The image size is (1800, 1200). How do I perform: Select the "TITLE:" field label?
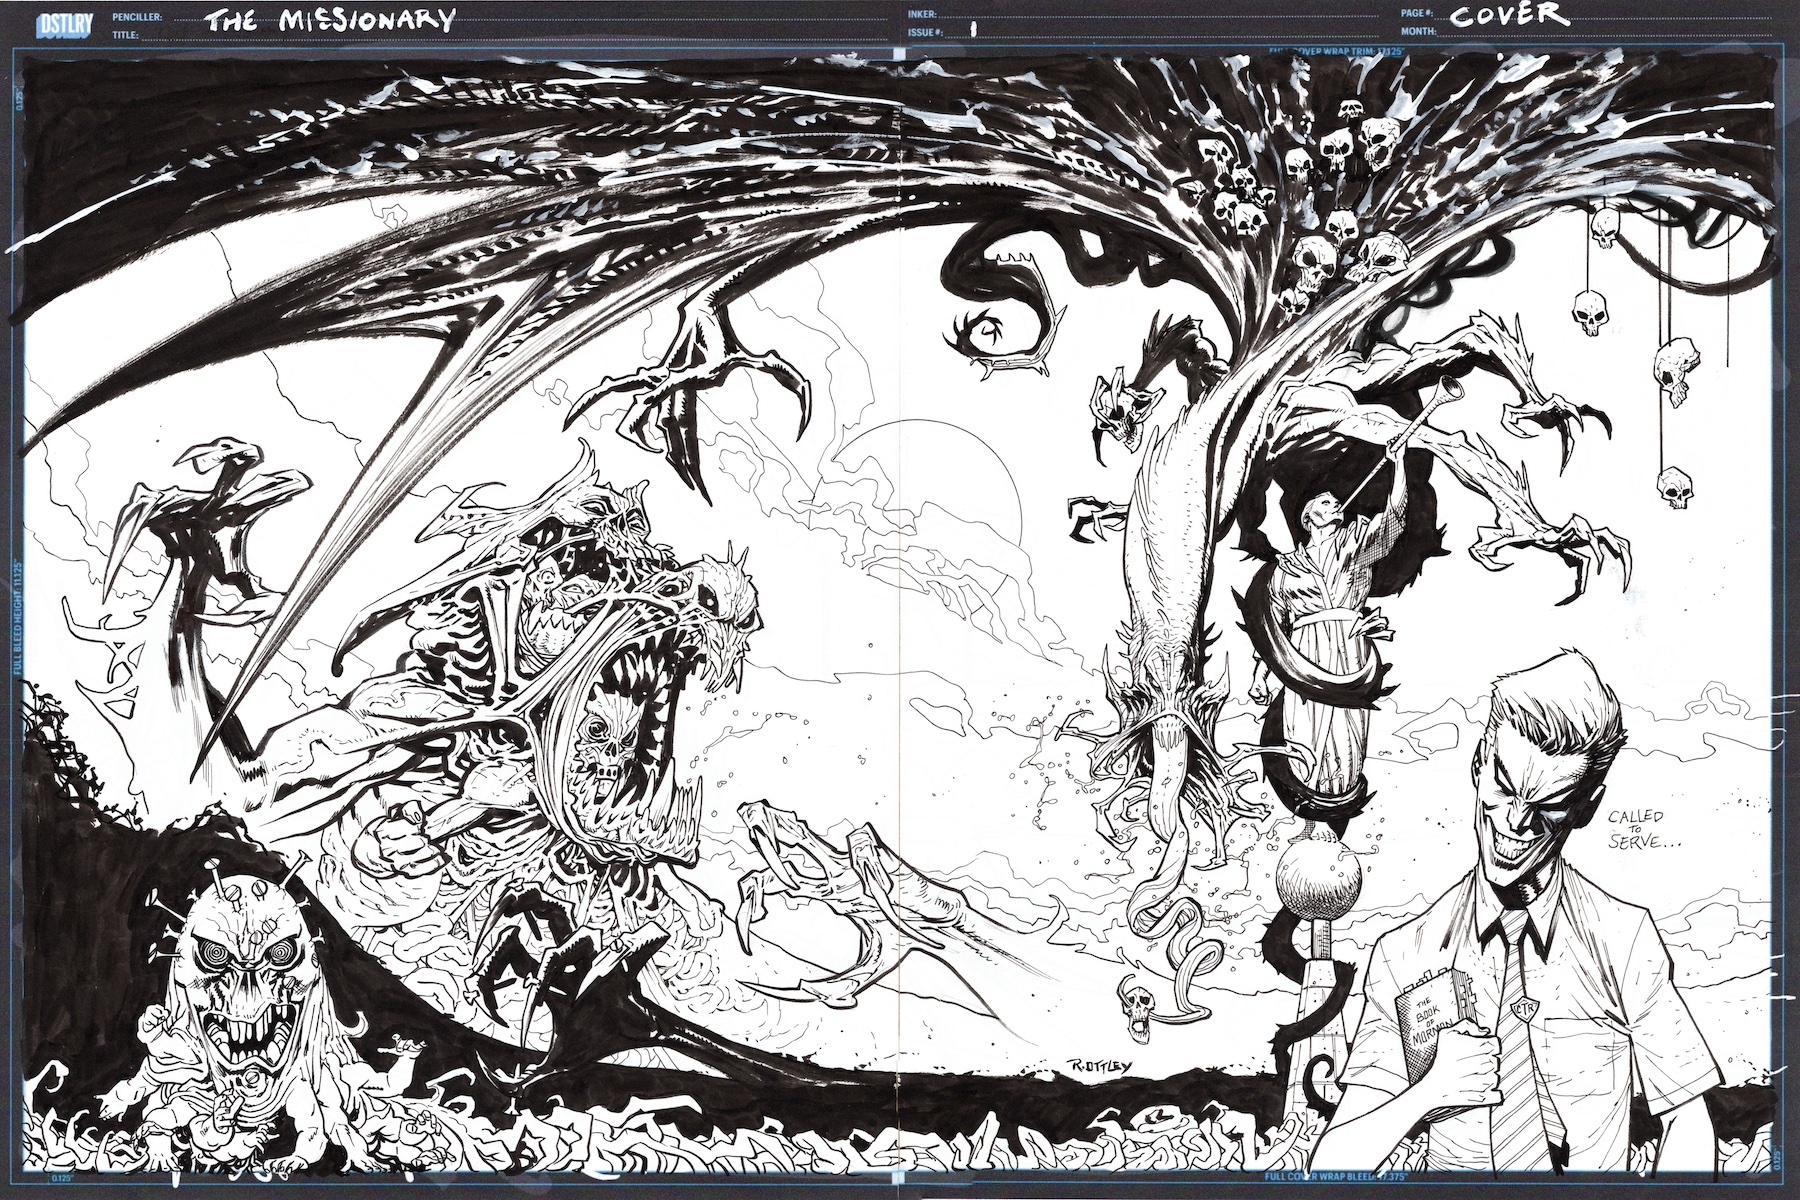tap(125, 33)
